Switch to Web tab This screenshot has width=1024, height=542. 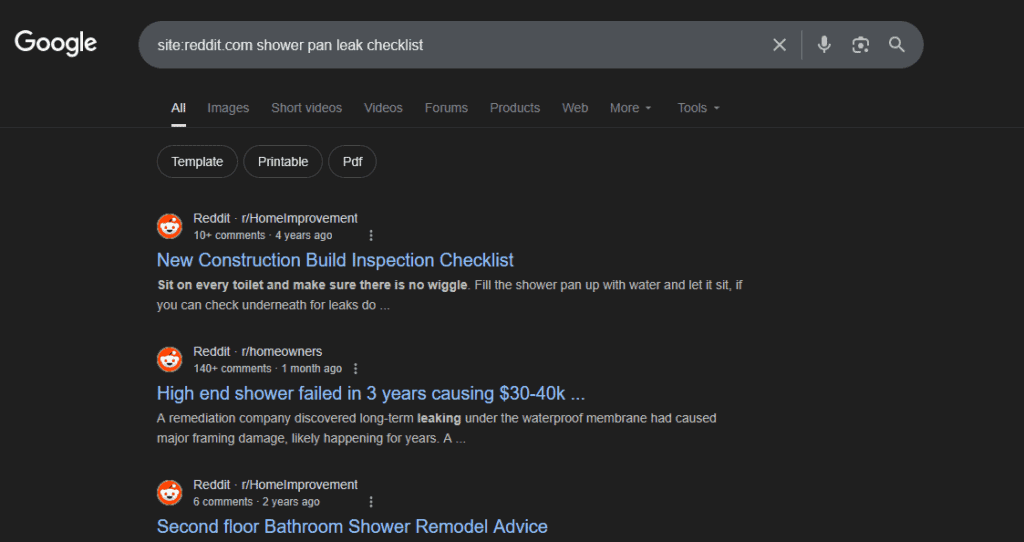pyautogui.click(x=575, y=108)
